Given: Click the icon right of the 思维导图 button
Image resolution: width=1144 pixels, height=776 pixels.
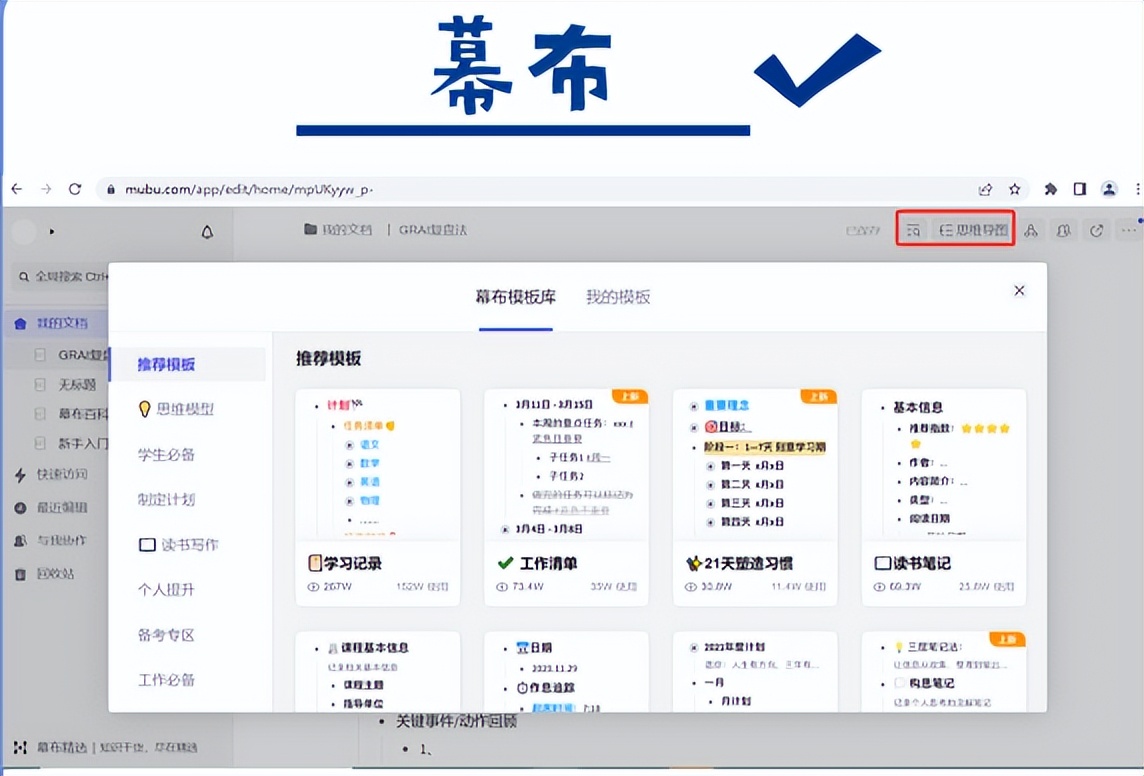Looking at the screenshot, I should (1031, 230).
